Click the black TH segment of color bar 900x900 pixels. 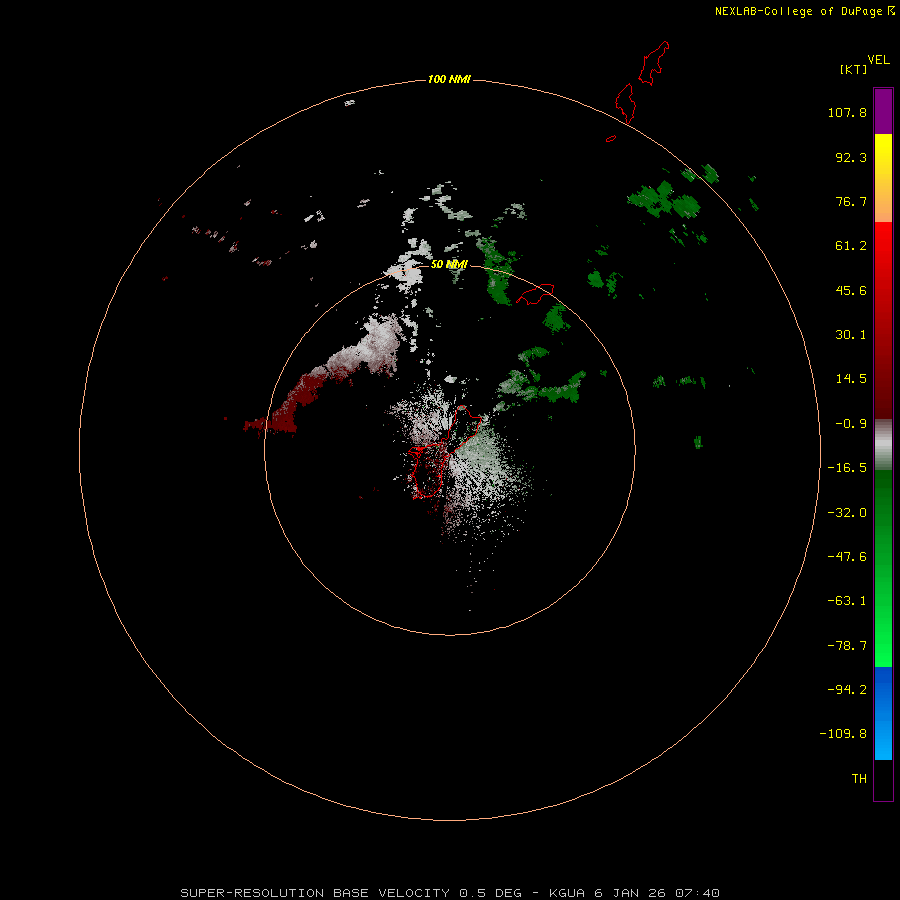(883, 780)
